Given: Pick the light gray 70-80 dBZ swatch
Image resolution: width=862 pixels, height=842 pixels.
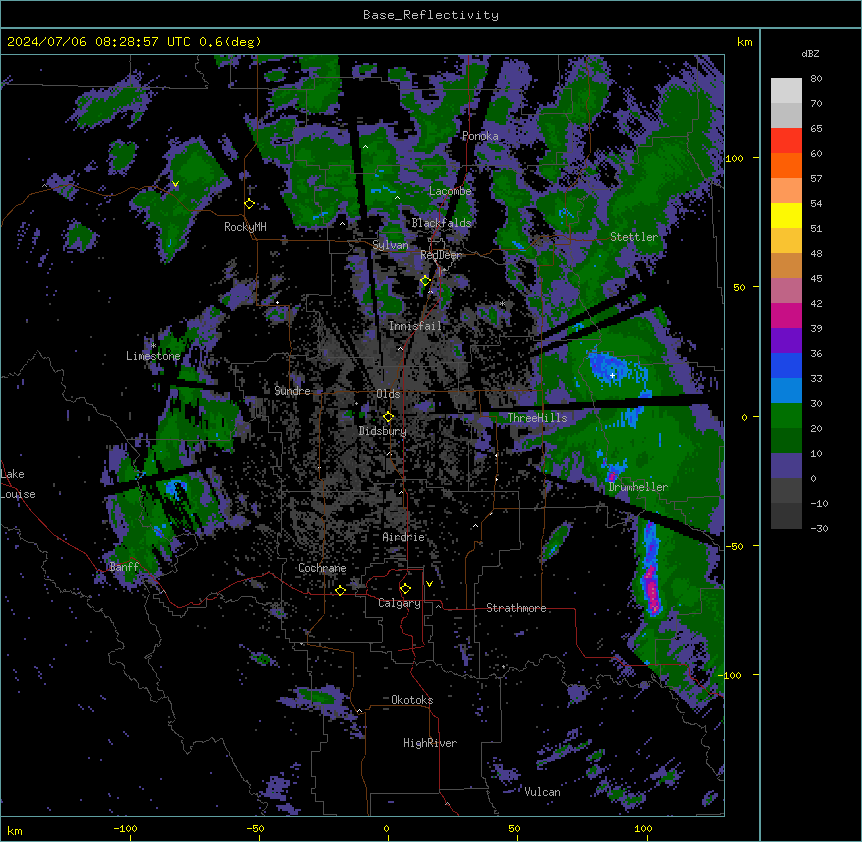Looking at the screenshot, I should tap(786, 91).
